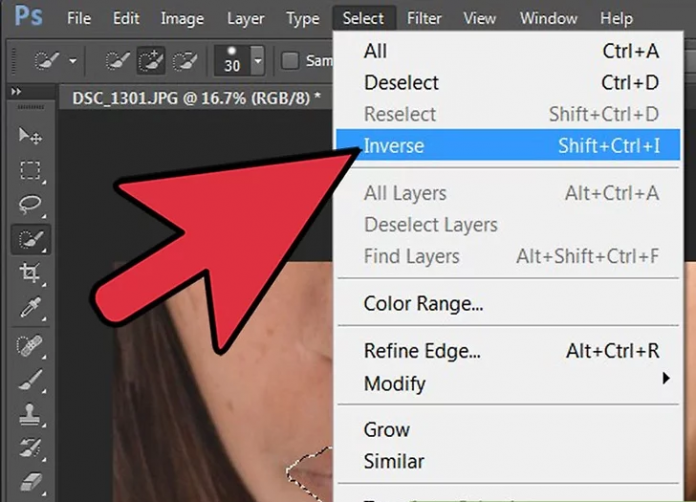Image resolution: width=696 pixels, height=502 pixels.
Task: Select the Move tool
Action: click(30, 135)
